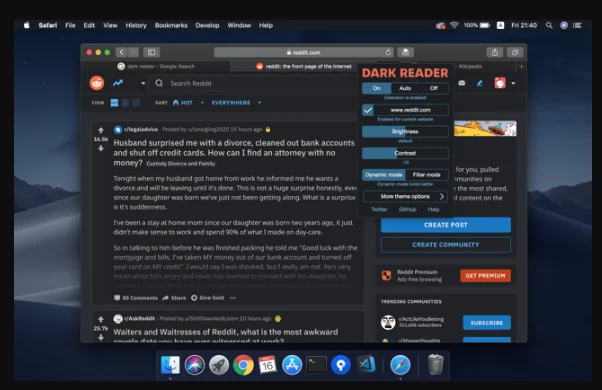Open Dark Reader's GitHub link
The height and width of the screenshot is (390, 602).
(407, 209)
